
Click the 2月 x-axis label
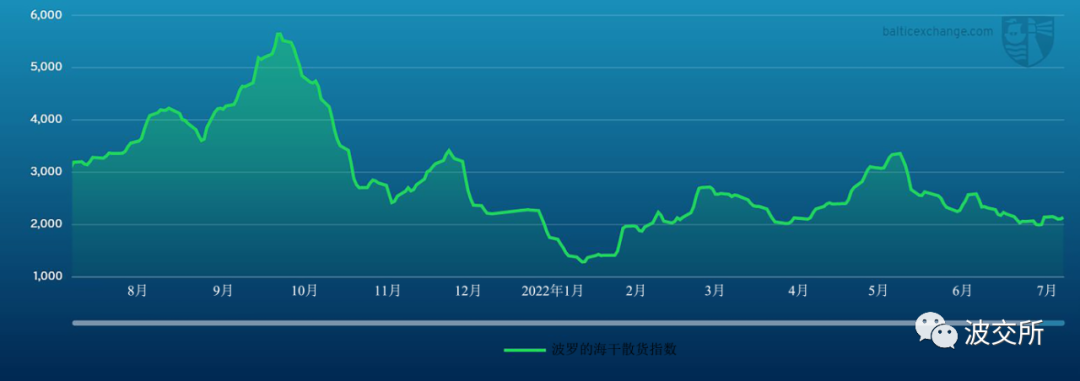point(636,291)
